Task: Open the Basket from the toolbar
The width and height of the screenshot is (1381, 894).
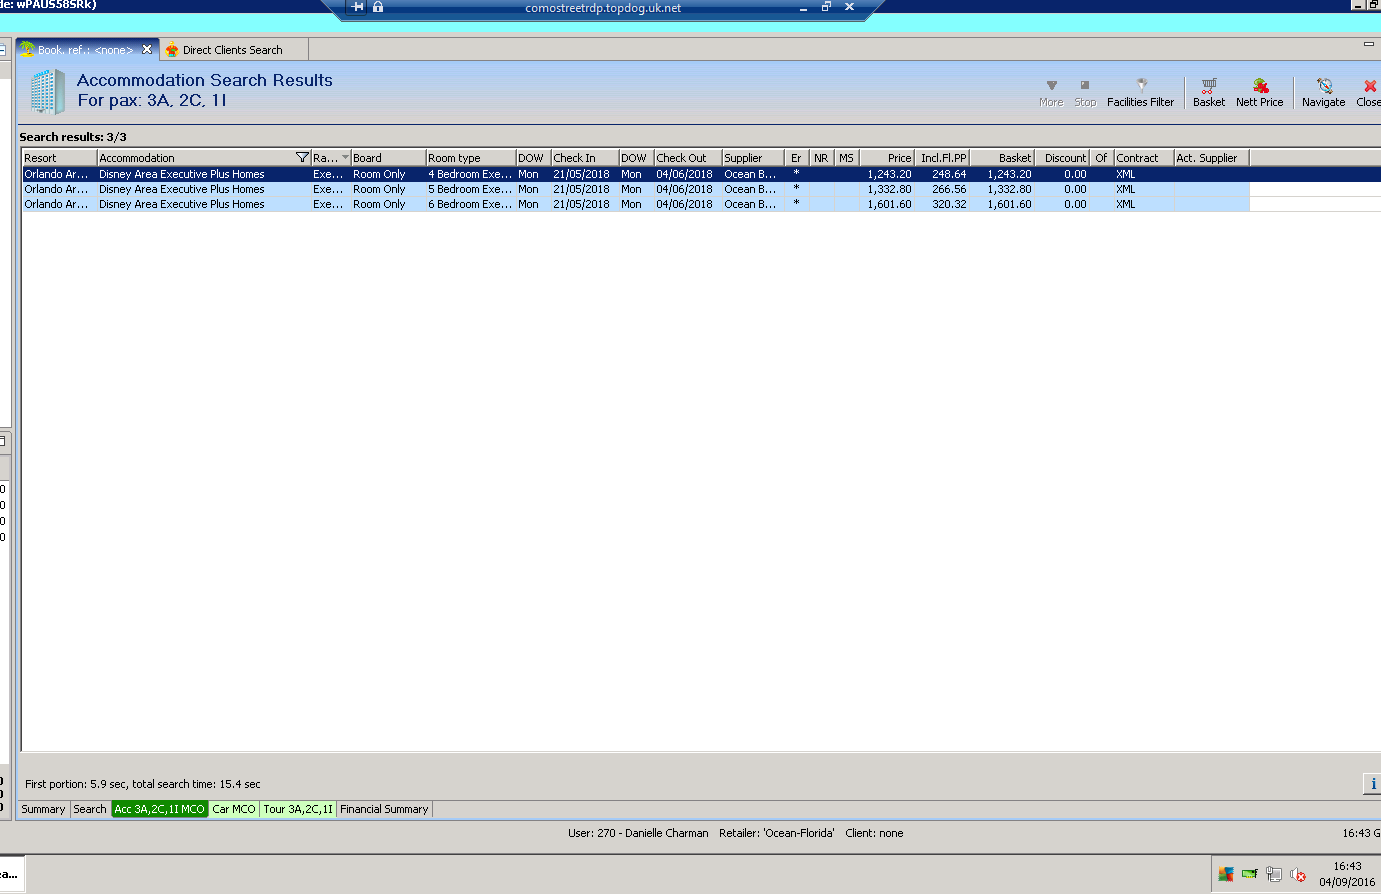Action: pos(1209,93)
